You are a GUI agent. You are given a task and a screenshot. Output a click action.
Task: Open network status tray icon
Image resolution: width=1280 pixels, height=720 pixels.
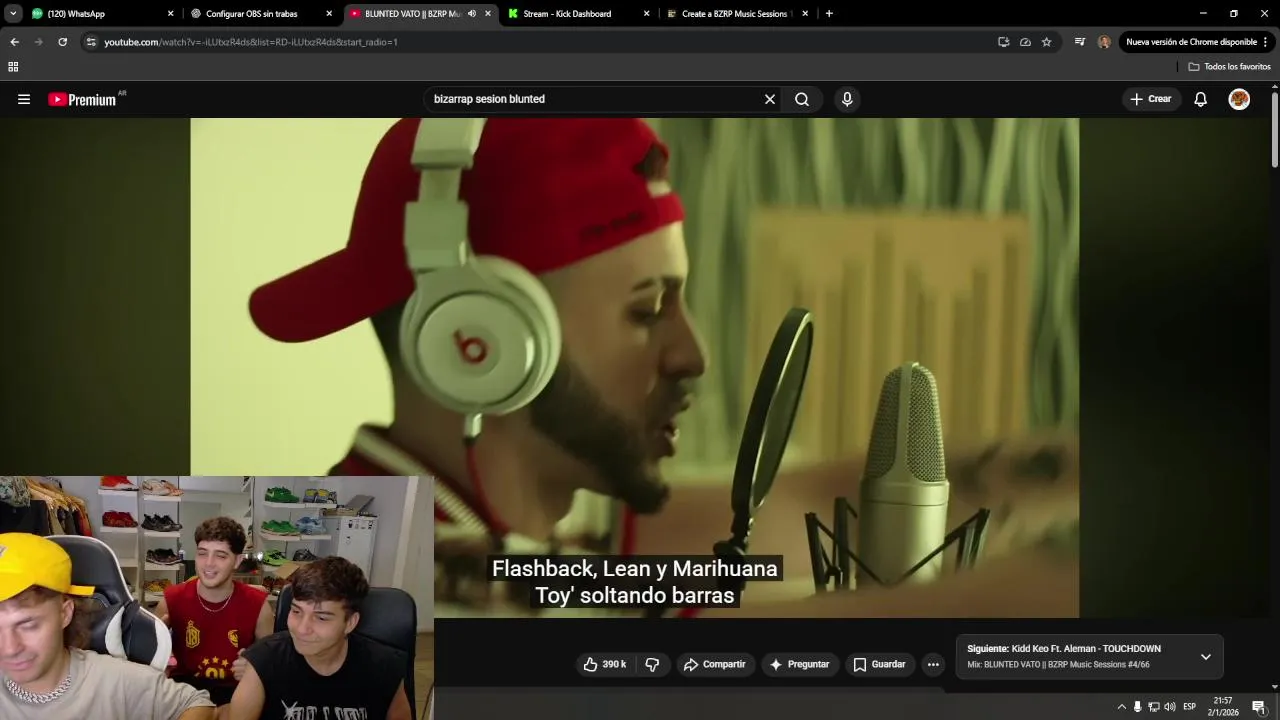coord(1153,707)
